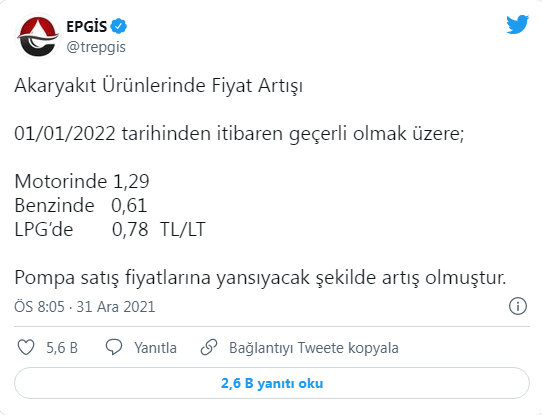Click the LPG'de 0,78 TL/LT line
The image size is (542, 415).
point(110,229)
